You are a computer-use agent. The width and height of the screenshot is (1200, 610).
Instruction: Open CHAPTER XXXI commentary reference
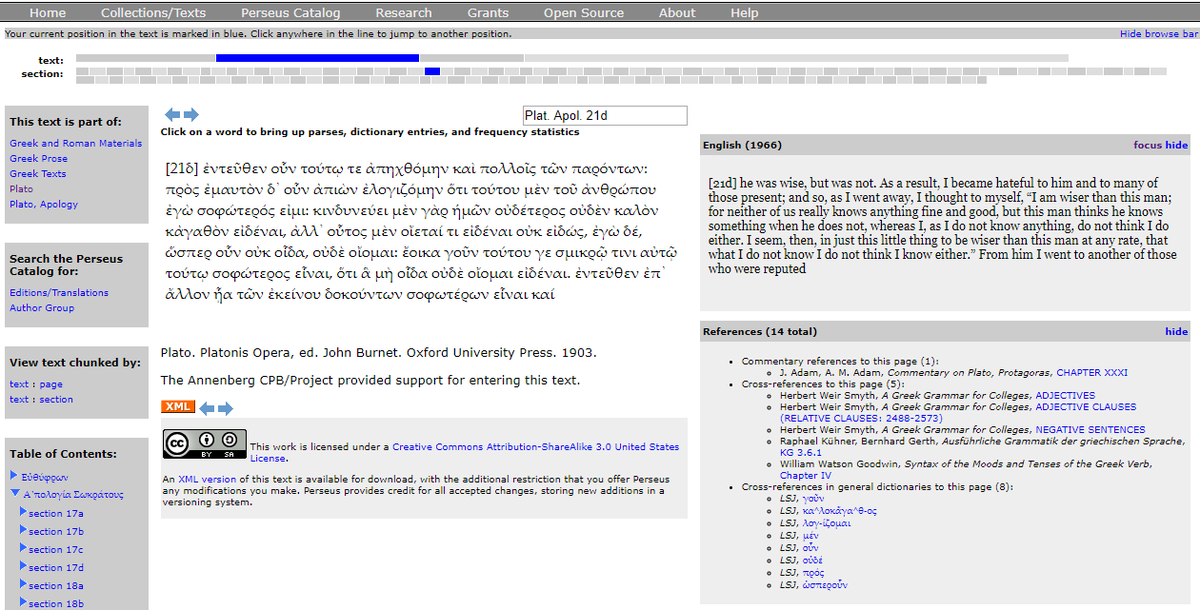tap(1092, 372)
